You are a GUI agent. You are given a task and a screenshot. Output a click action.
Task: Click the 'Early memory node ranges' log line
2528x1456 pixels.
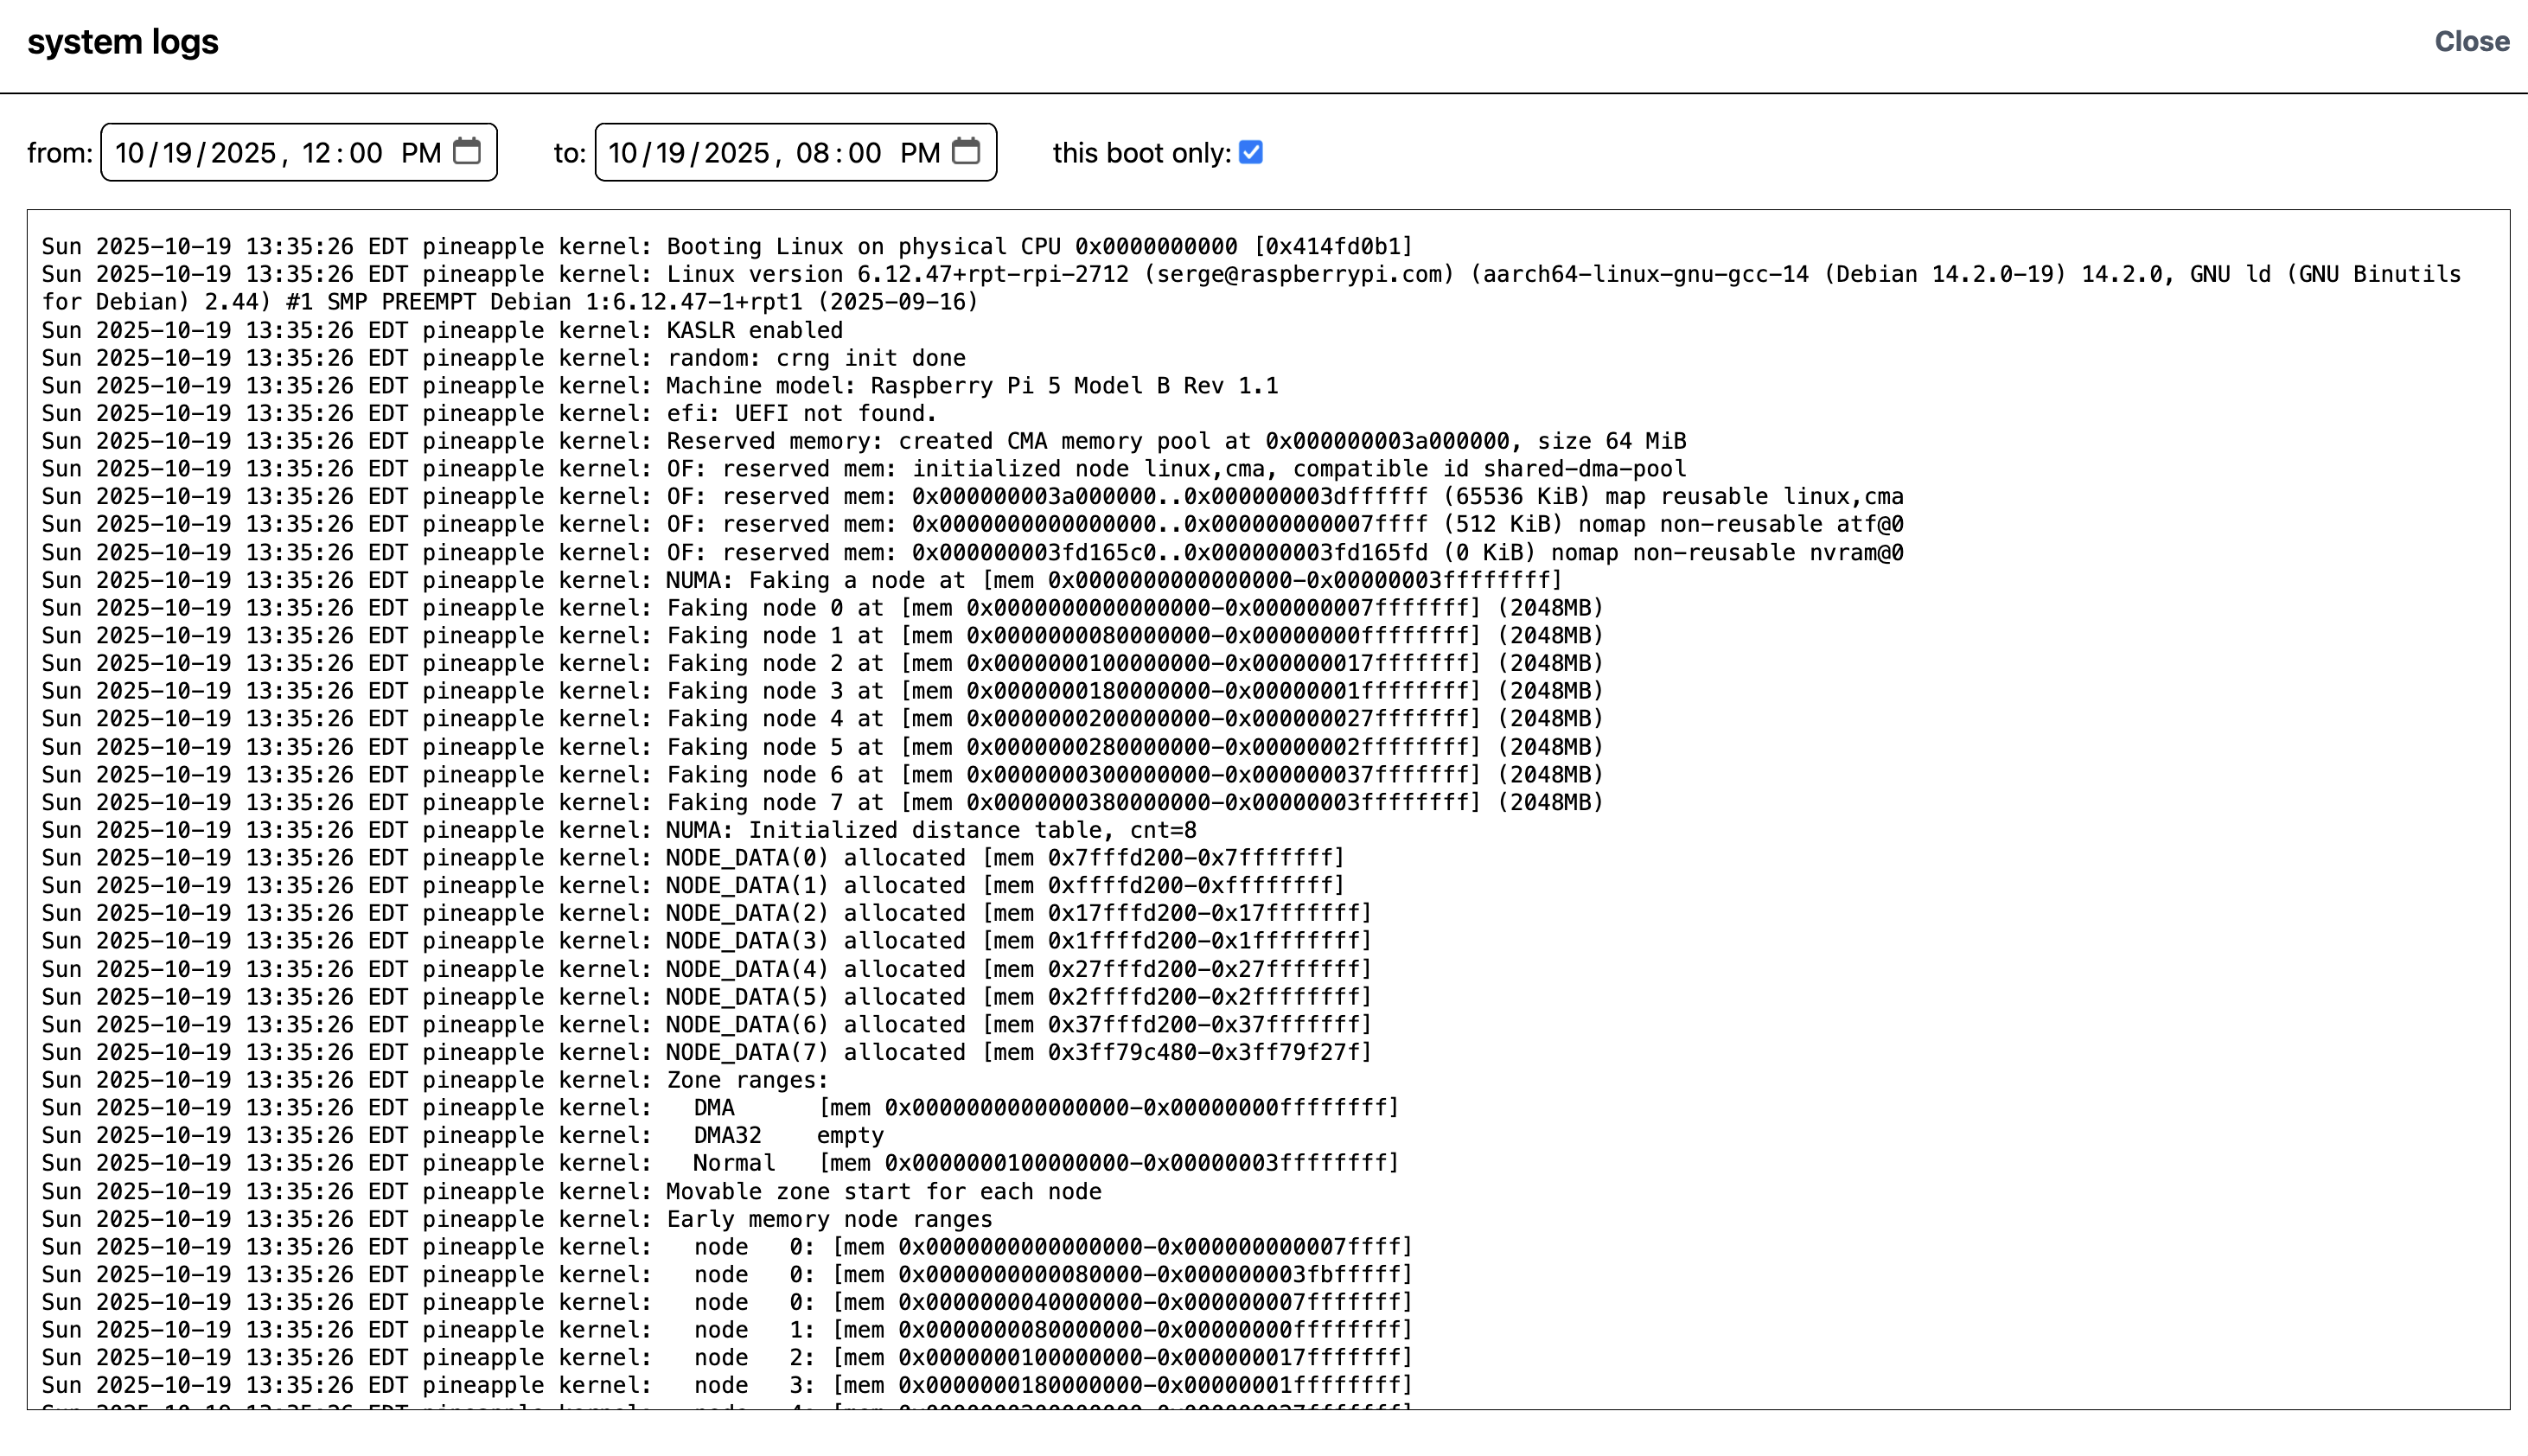point(517,1219)
